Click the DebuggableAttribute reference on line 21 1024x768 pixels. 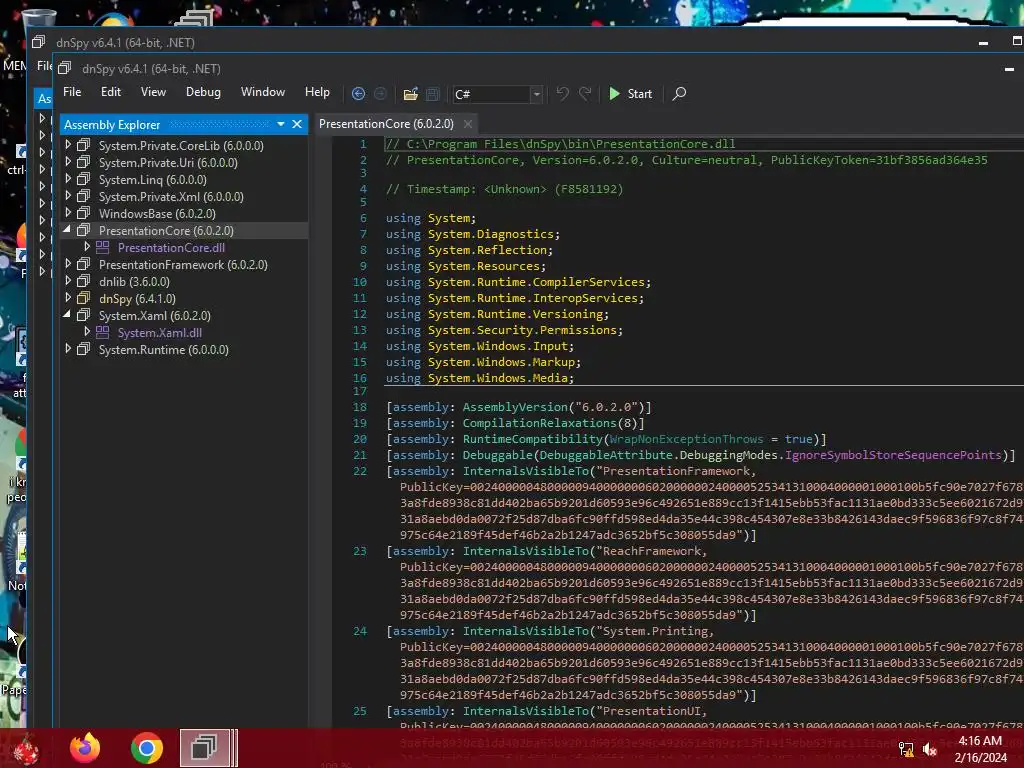(606, 455)
